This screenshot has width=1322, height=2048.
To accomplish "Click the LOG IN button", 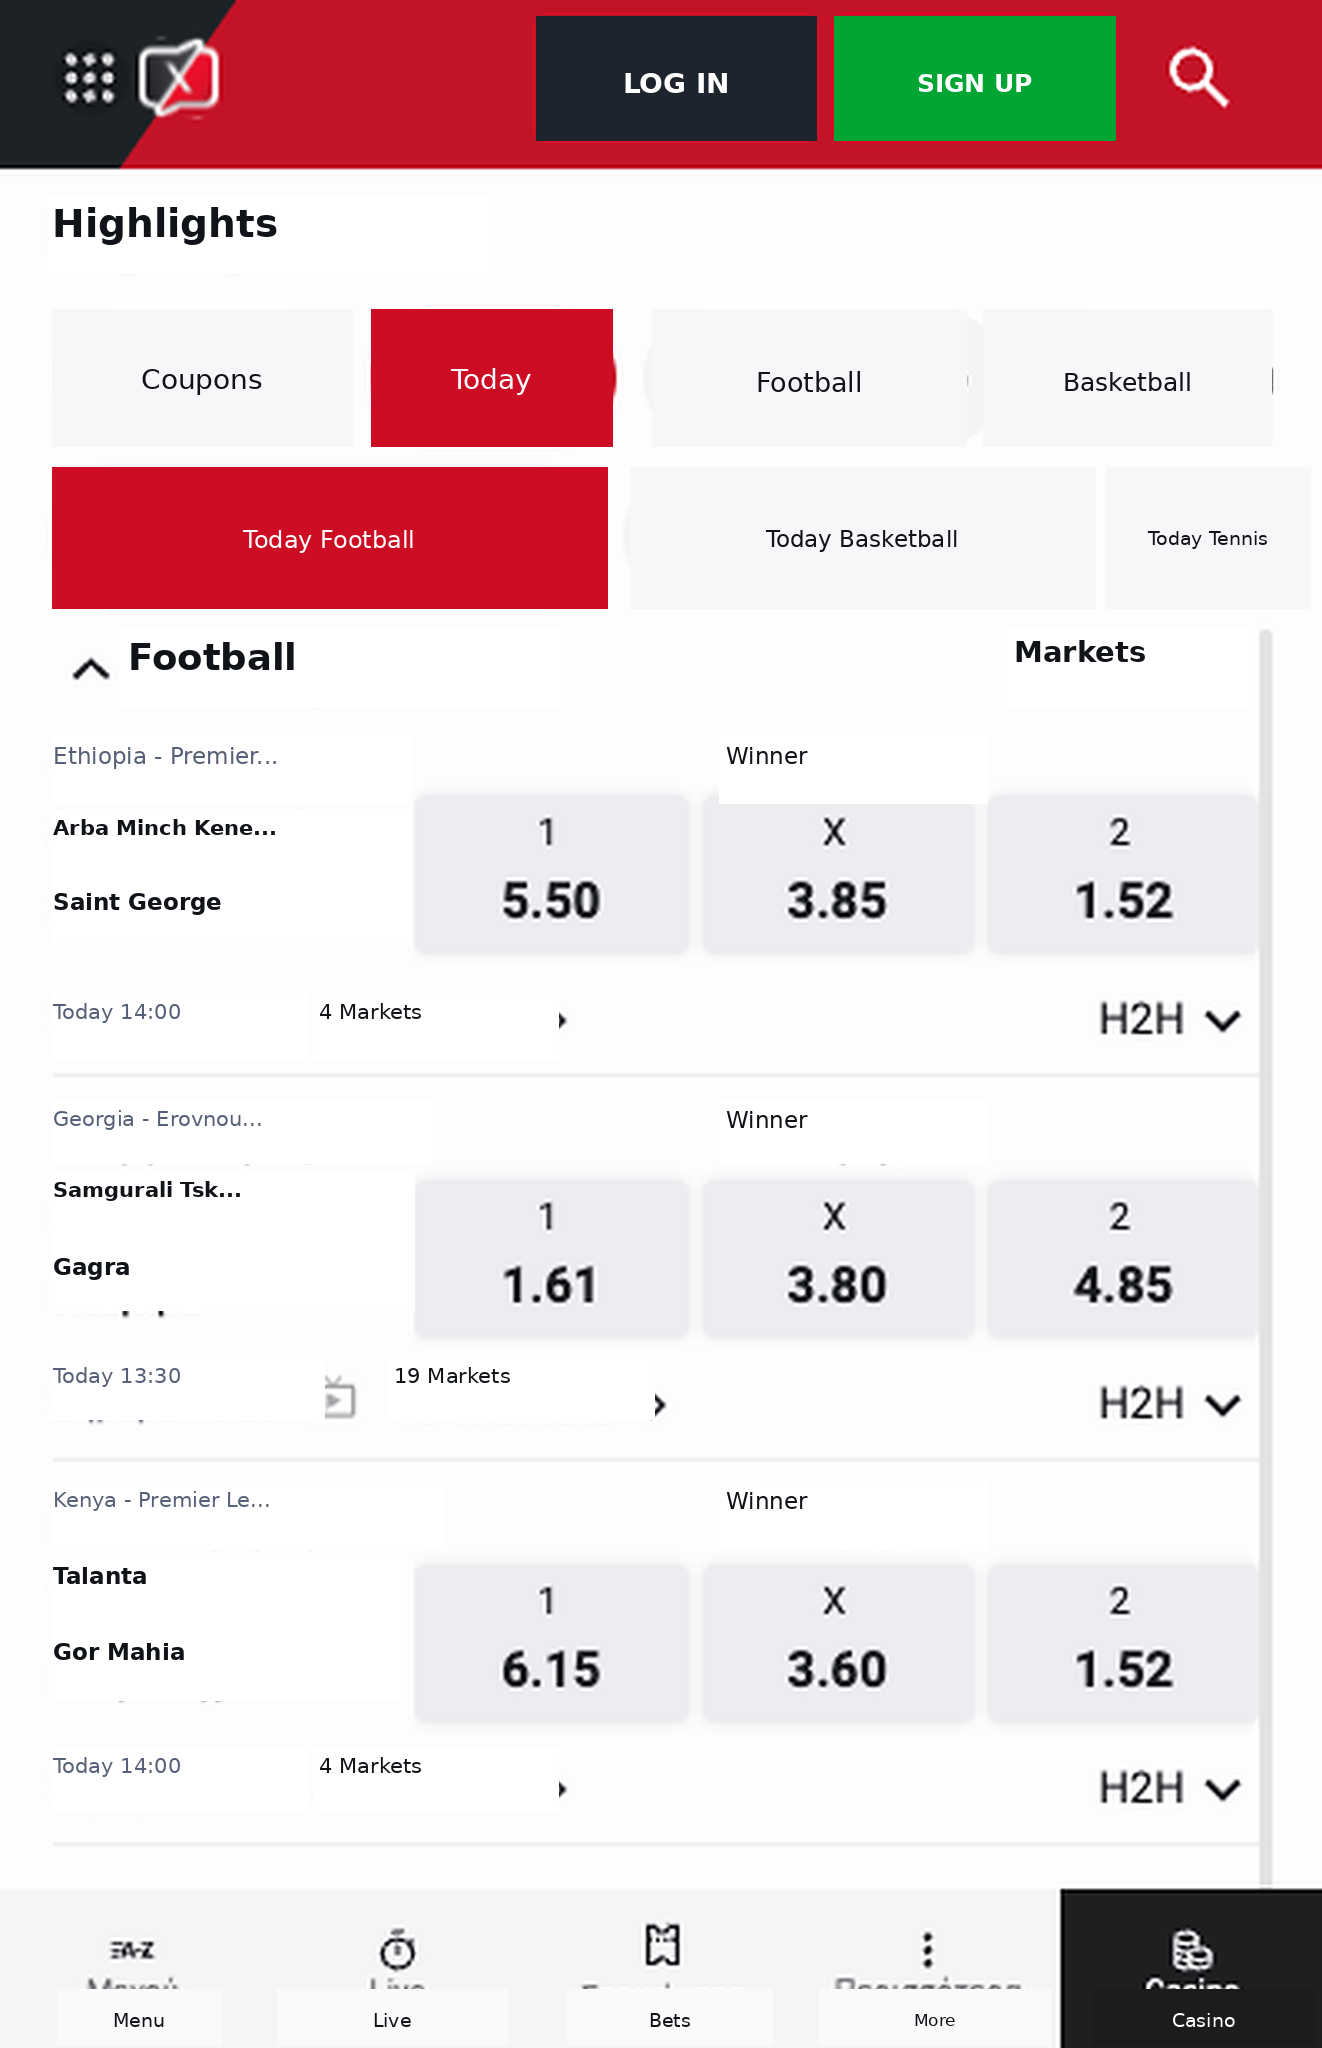I will coord(676,79).
